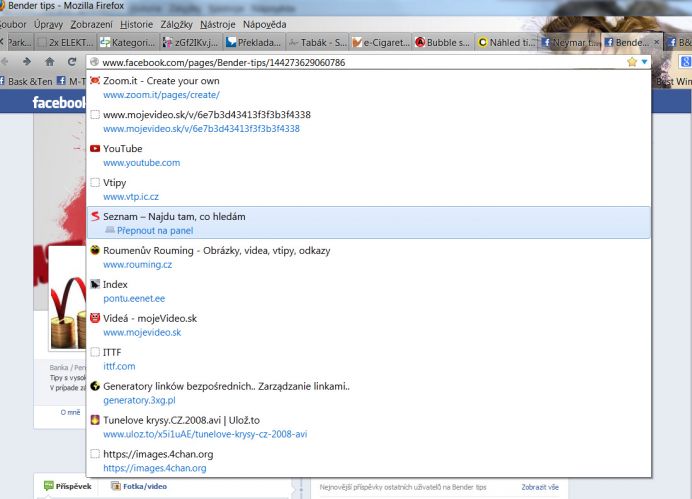Click the Tunelove krysy Ulož.to favicon
Screen dimensions: 692x499
pos(95,420)
